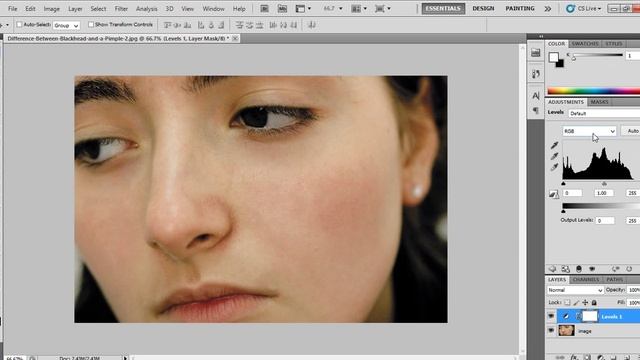640x360 pixels.
Task: Hide the image layer eye icon
Action: (x=551, y=331)
